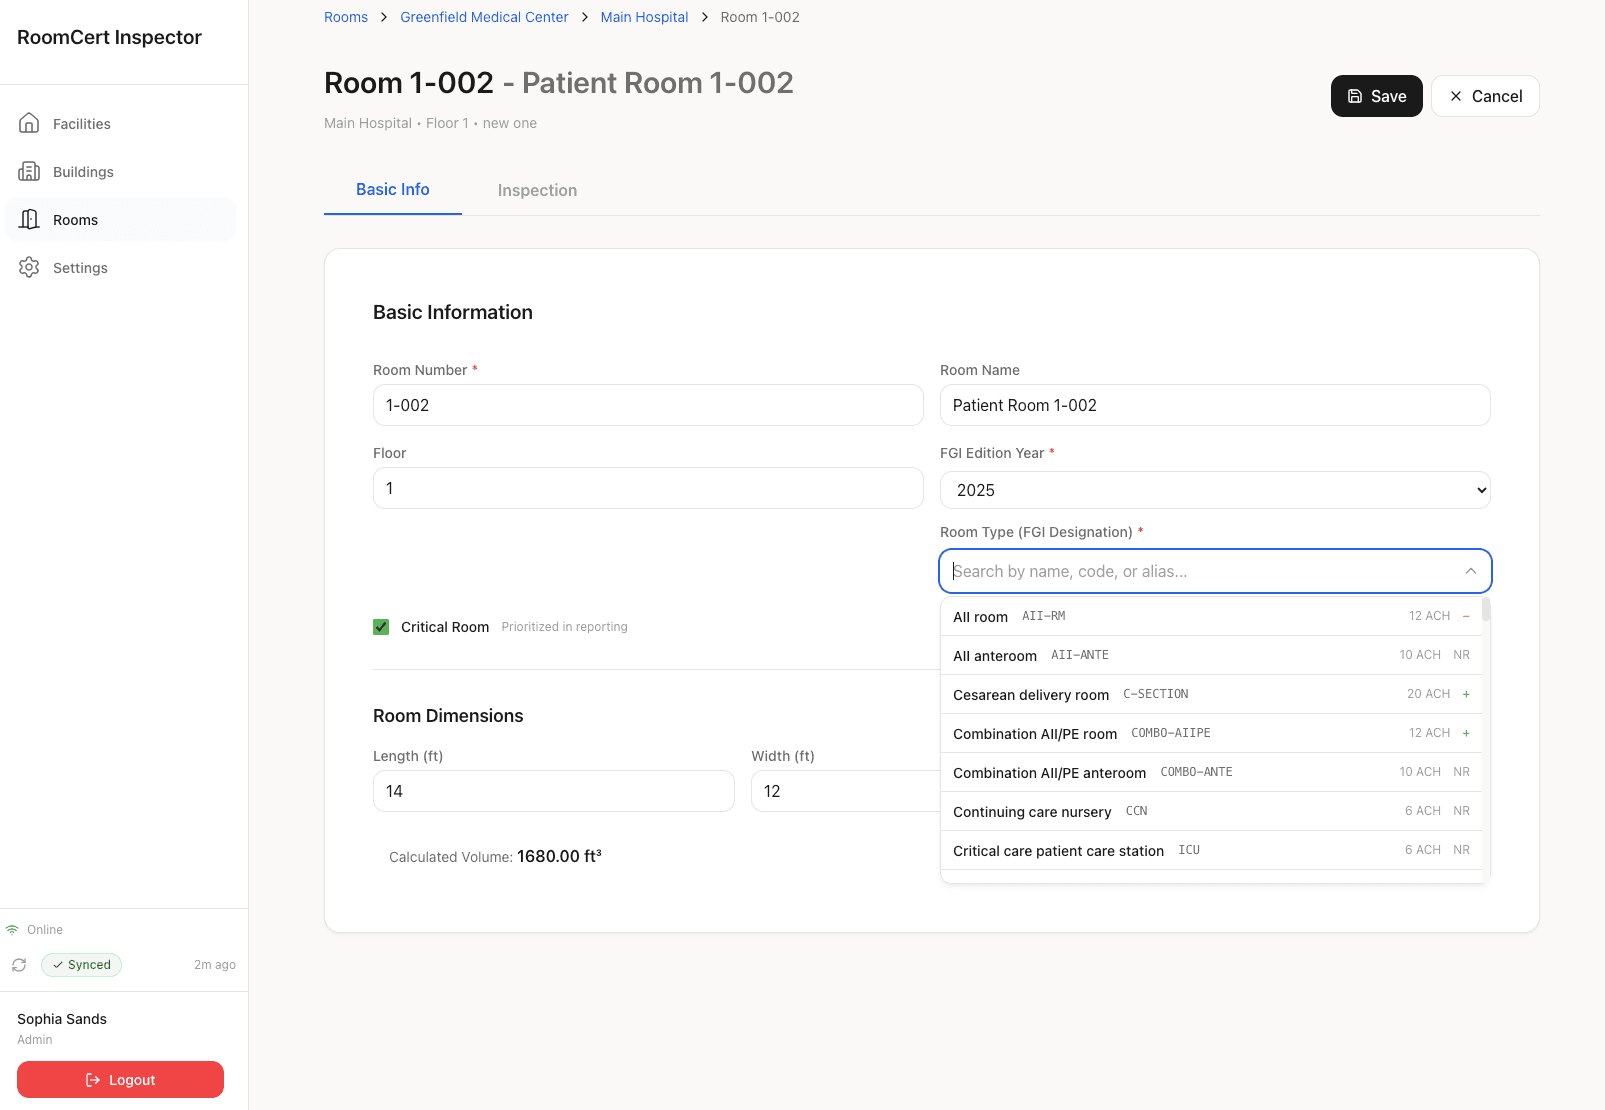Click the Logout button
The image size is (1605, 1110).
pos(120,1080)
